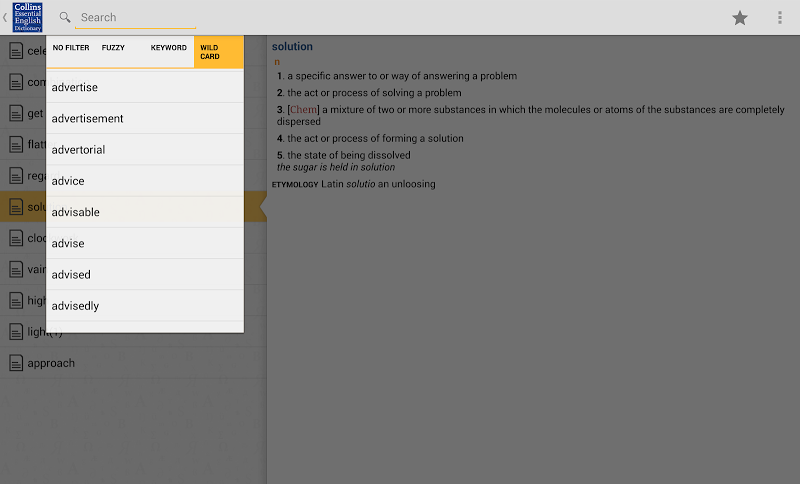Choose 'advice' from the suggestions
Image resolution: width=800 pixels, height=484 pixels.
(145, 181)
